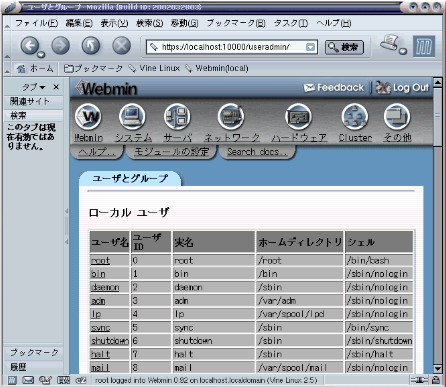This screenshot has width=446, height=387.
Task: Open the daemon user link
Action: (x=105, y=287)
